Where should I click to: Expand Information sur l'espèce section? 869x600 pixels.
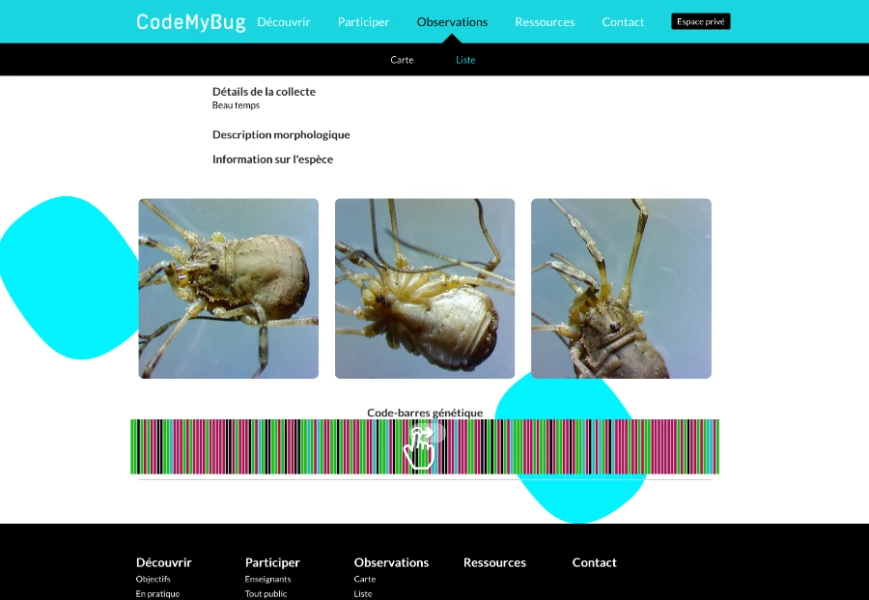(272, 159)
